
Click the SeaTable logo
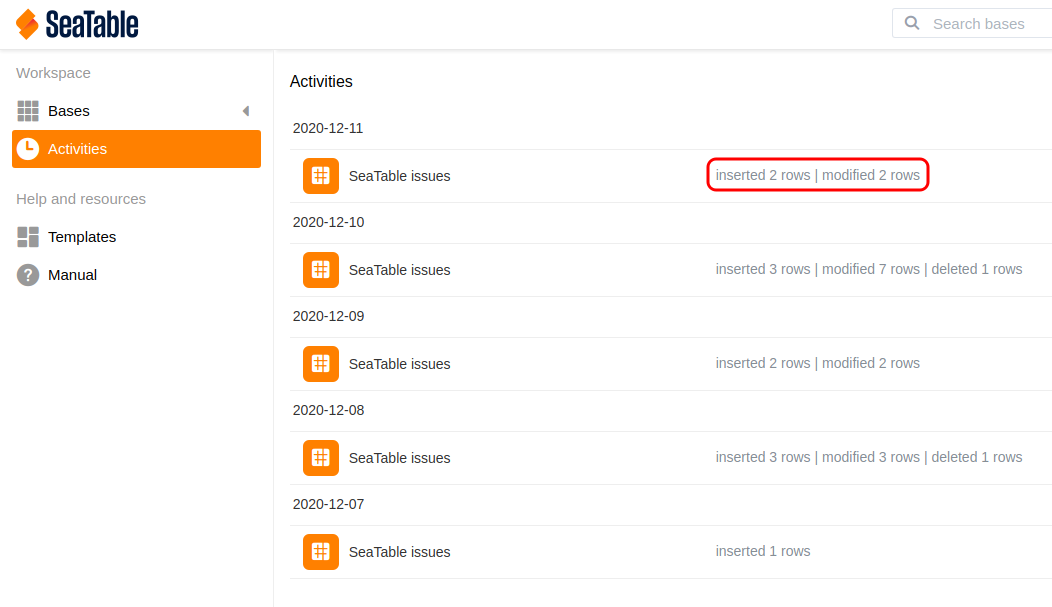pos(77,24)
